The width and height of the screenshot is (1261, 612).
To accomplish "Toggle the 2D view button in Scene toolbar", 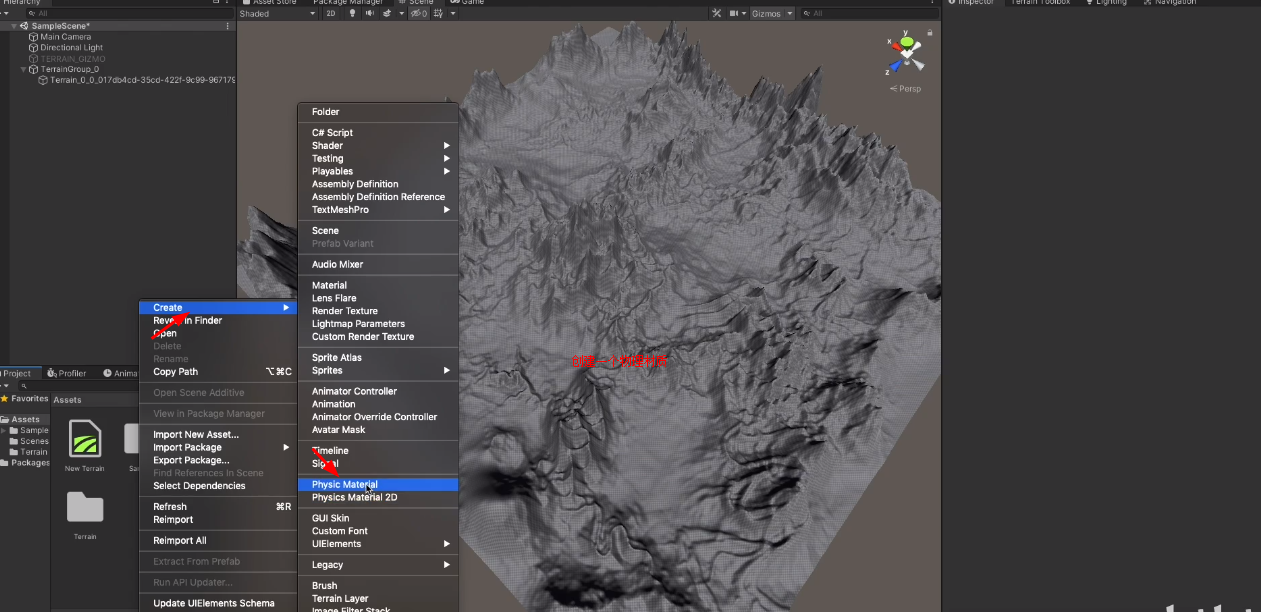I will pos(330,14).
